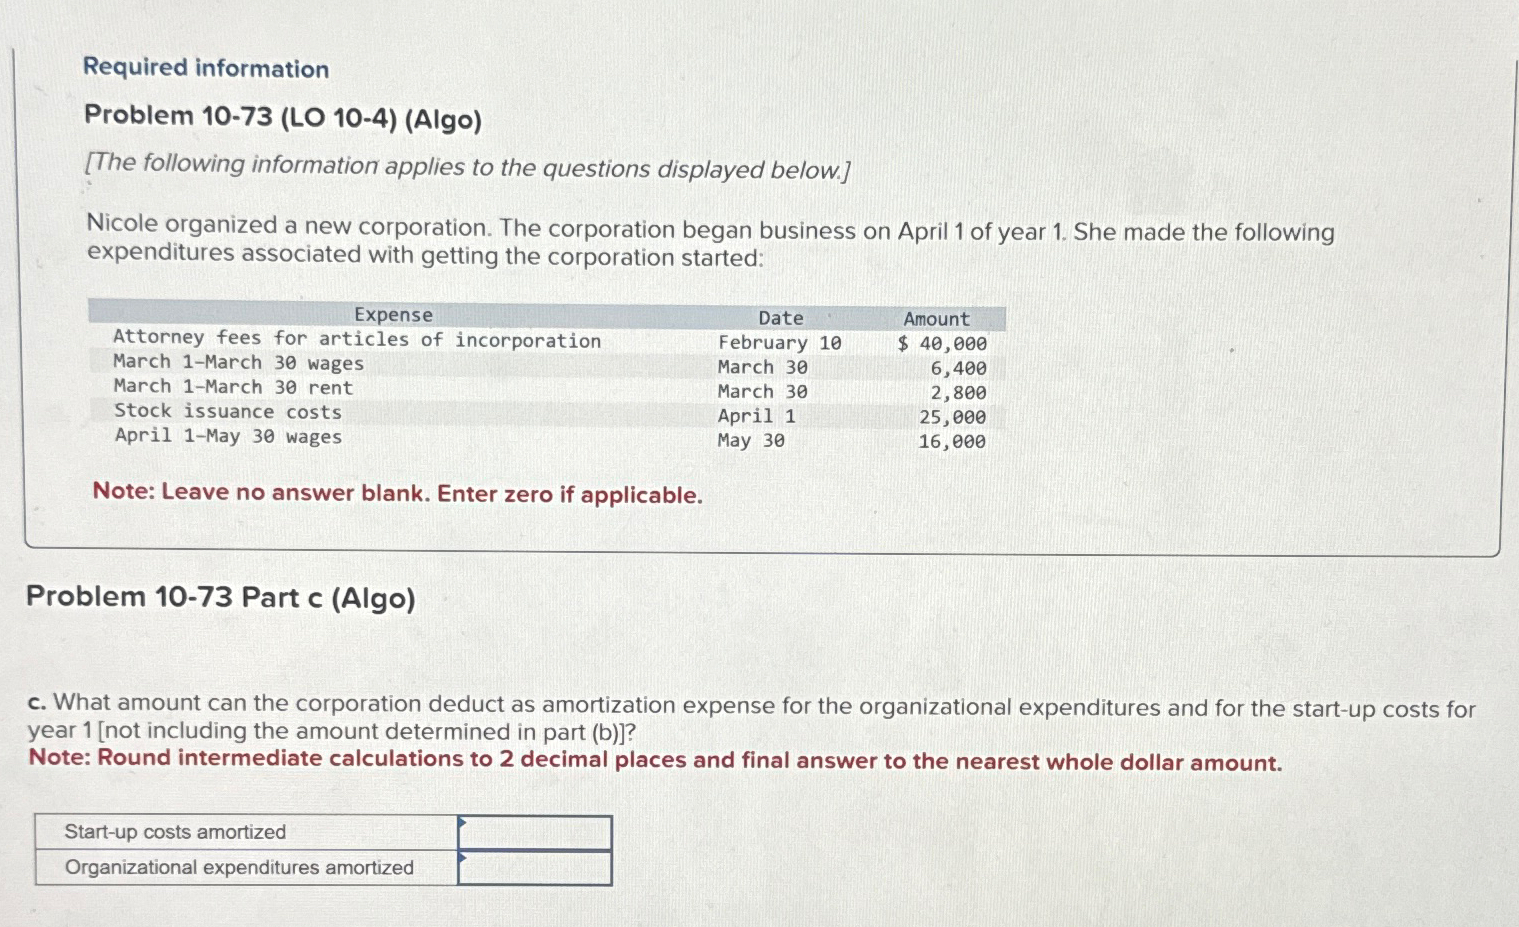Click the Problem 10-73 Part c heading
Image resolution: width=1519 pixels, height=927 pixels.
pos(221,598)
